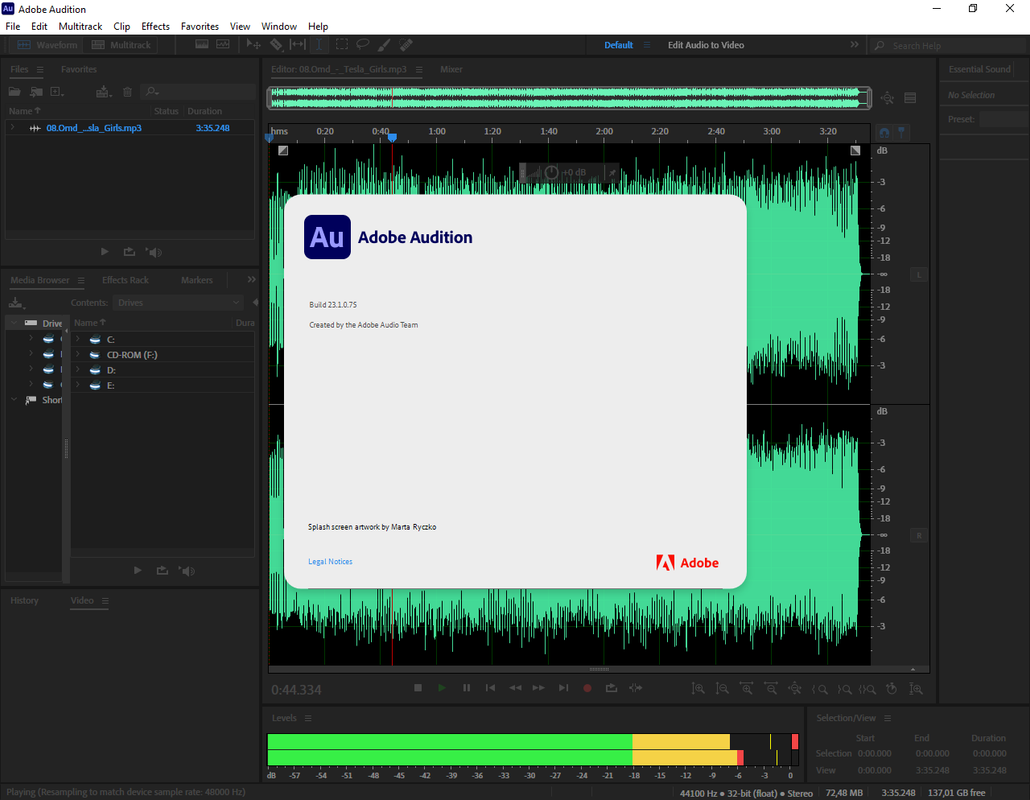
Task: Open Legal Notices link in About dialog
Action: (x=330, y=562)
